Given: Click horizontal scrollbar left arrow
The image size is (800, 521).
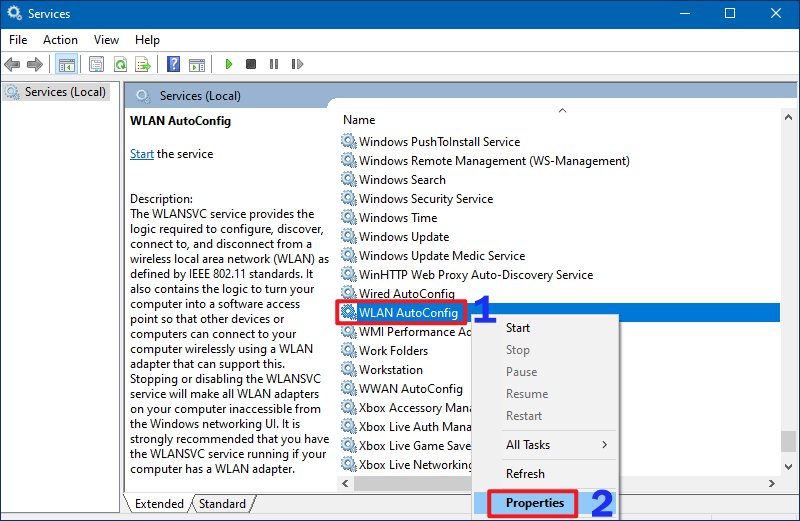Looking at the screenshot, I should tap(345, 483).
